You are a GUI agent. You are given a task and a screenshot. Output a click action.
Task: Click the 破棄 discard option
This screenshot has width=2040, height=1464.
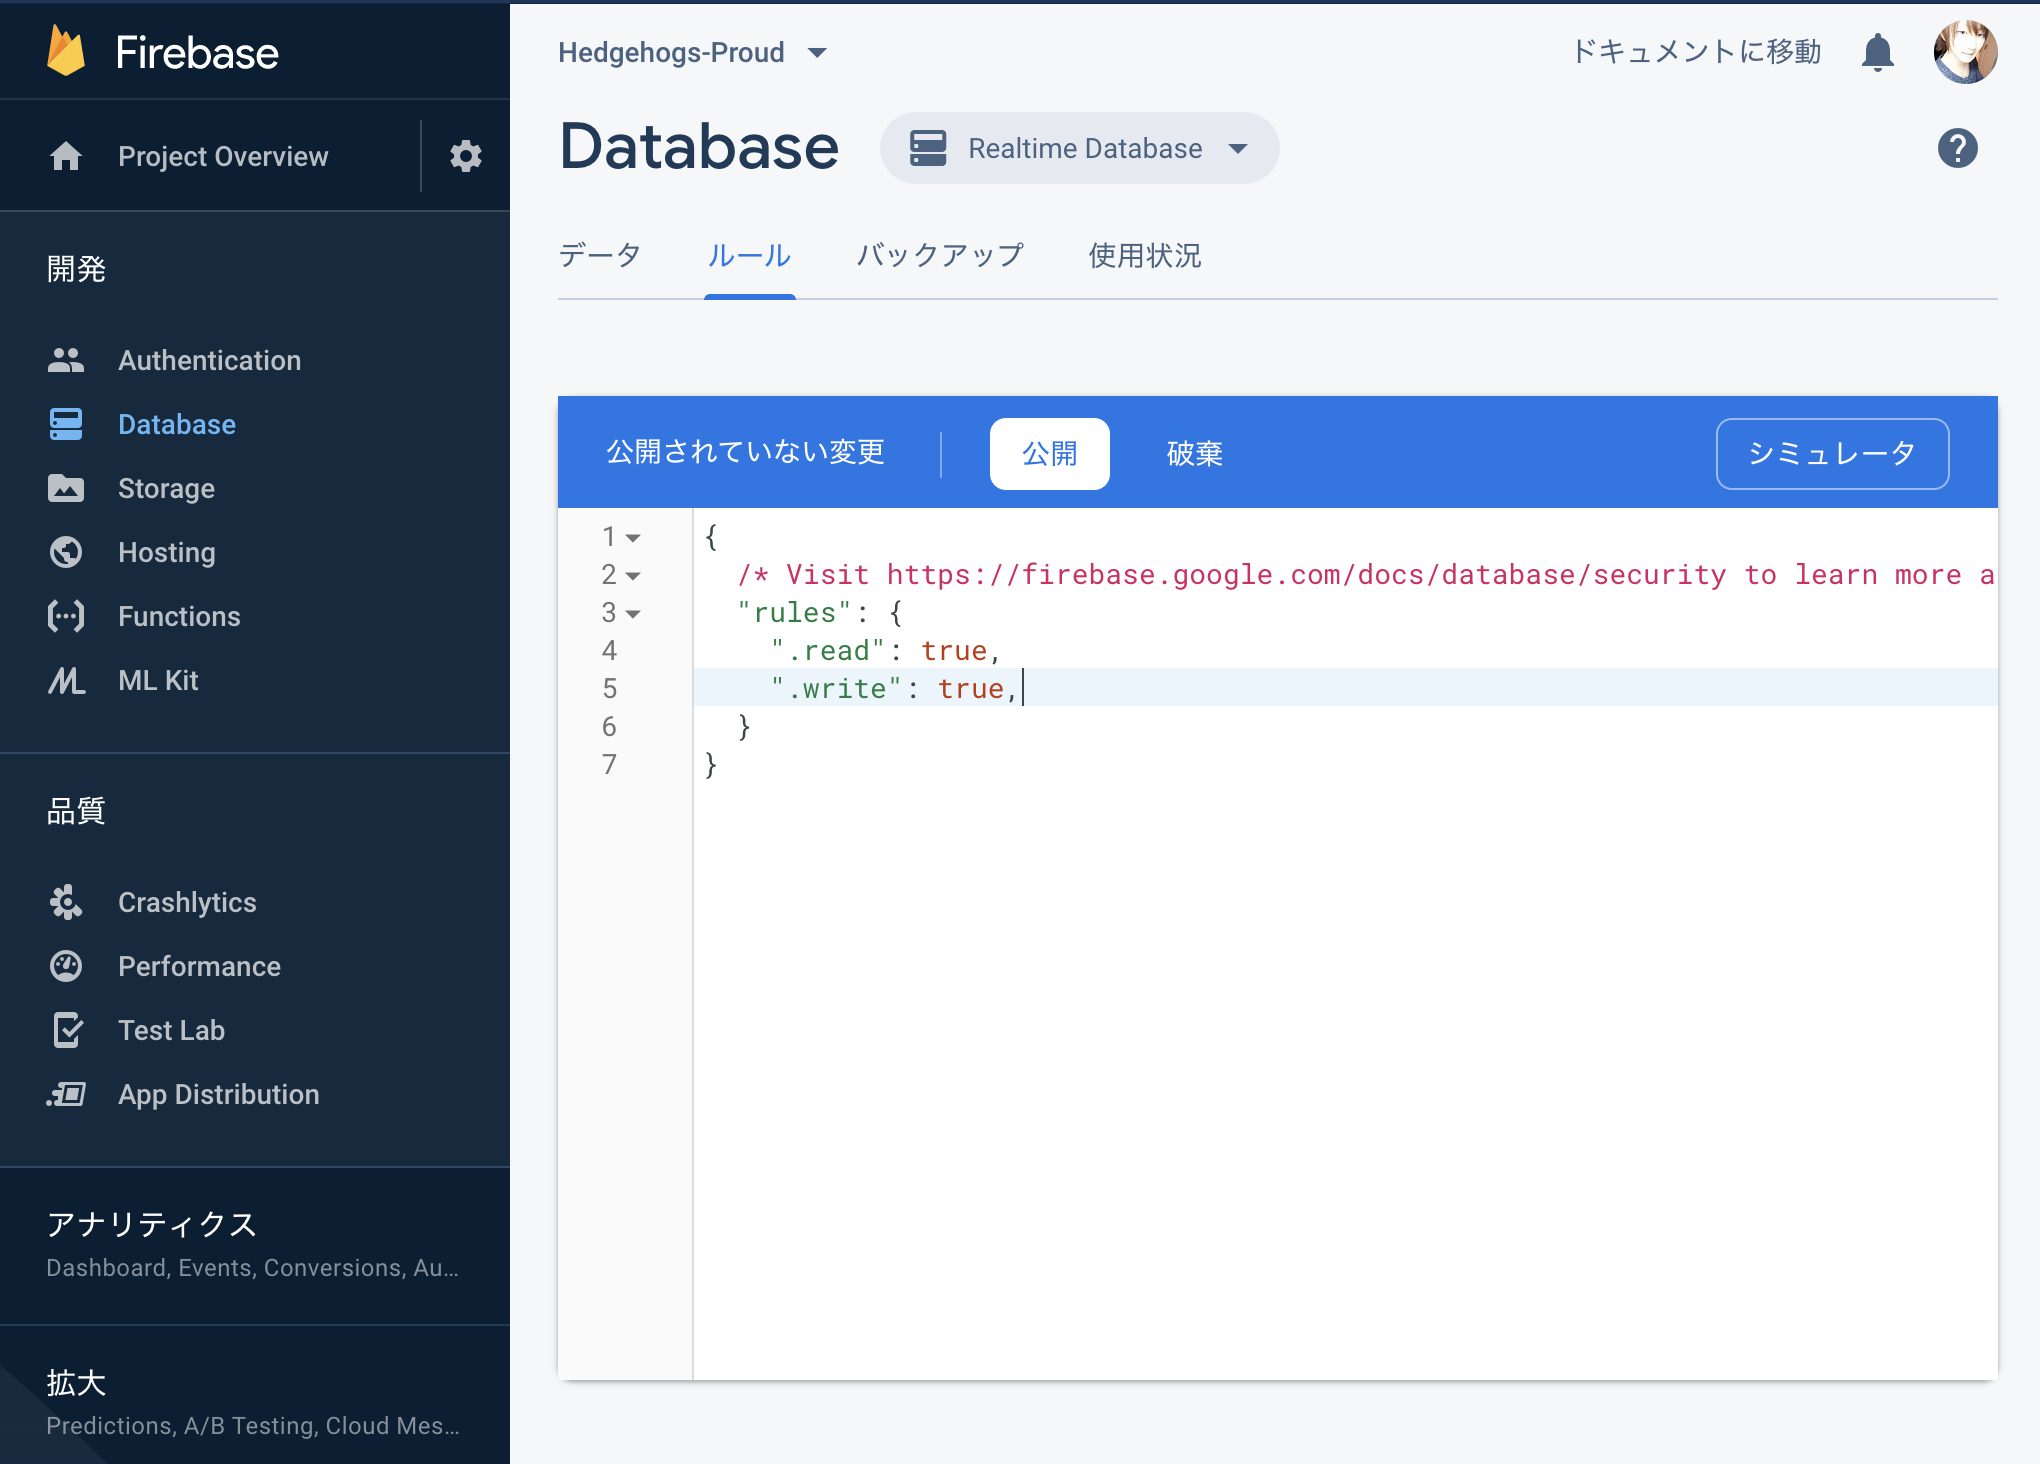pyautogui.click(x=1194, y=453)
